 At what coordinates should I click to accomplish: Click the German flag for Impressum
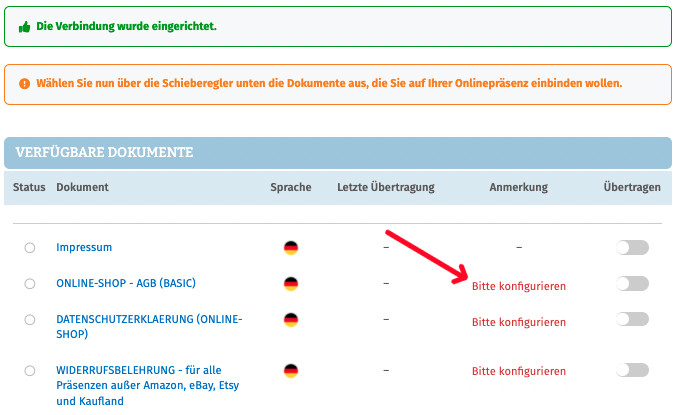pyautogui.click(x=291, y=247)
